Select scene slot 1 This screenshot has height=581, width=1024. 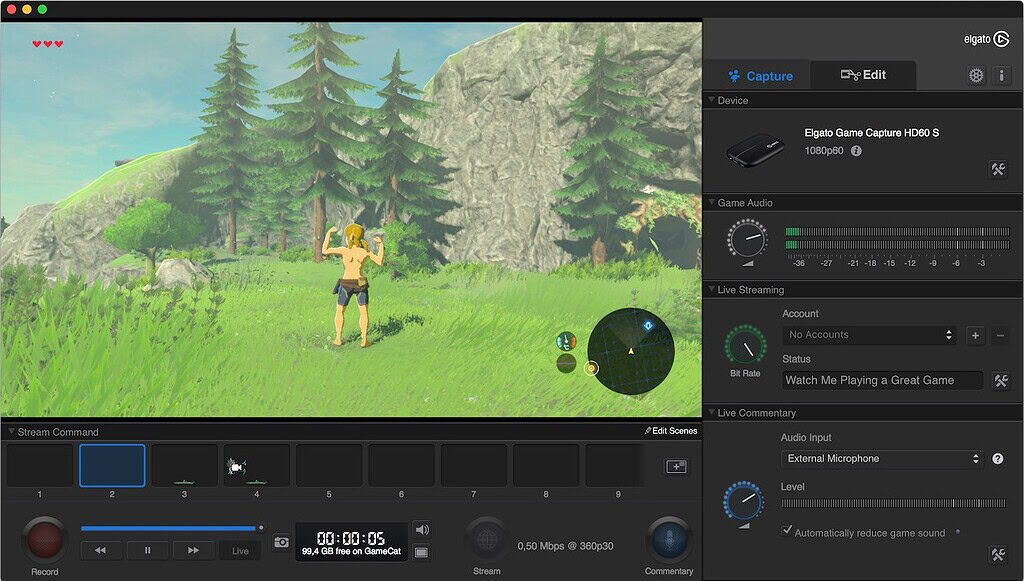pyautogui.click(x=40, y=465)
